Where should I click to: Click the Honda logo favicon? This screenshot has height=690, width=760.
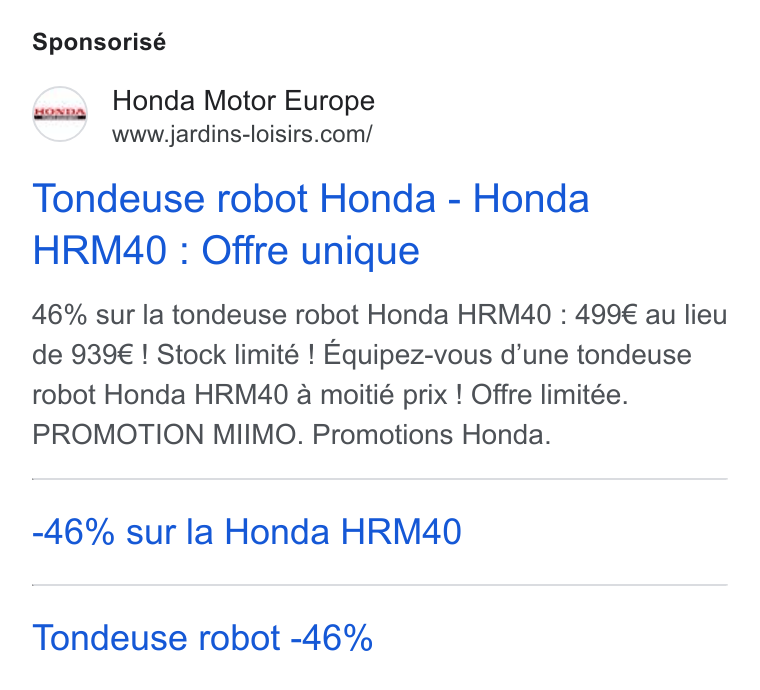click(x=60, y=114)
